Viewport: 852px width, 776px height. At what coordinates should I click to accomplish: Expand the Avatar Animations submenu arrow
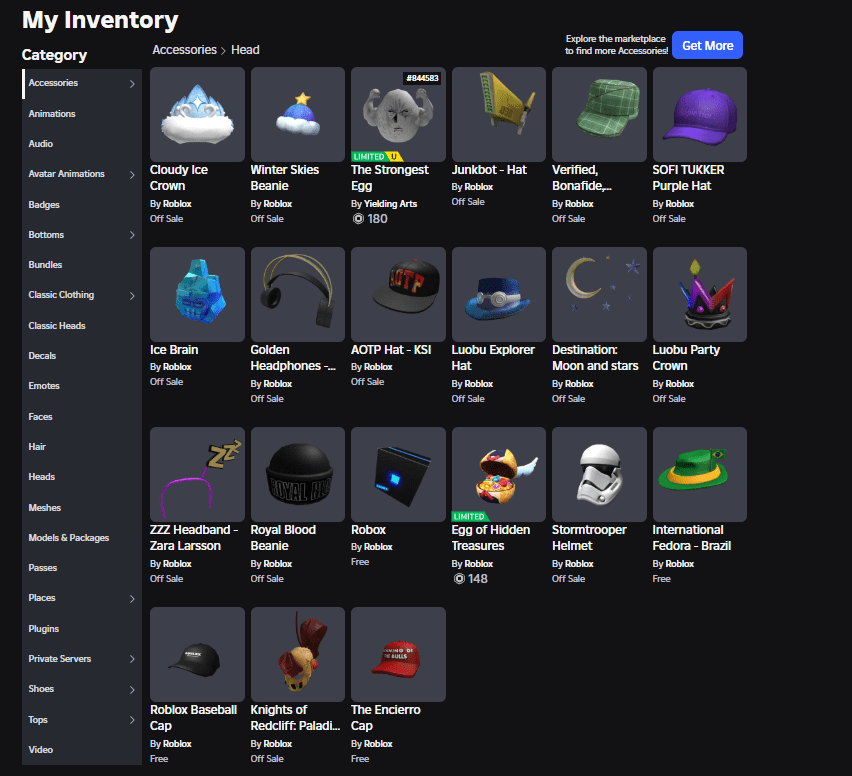132,174
